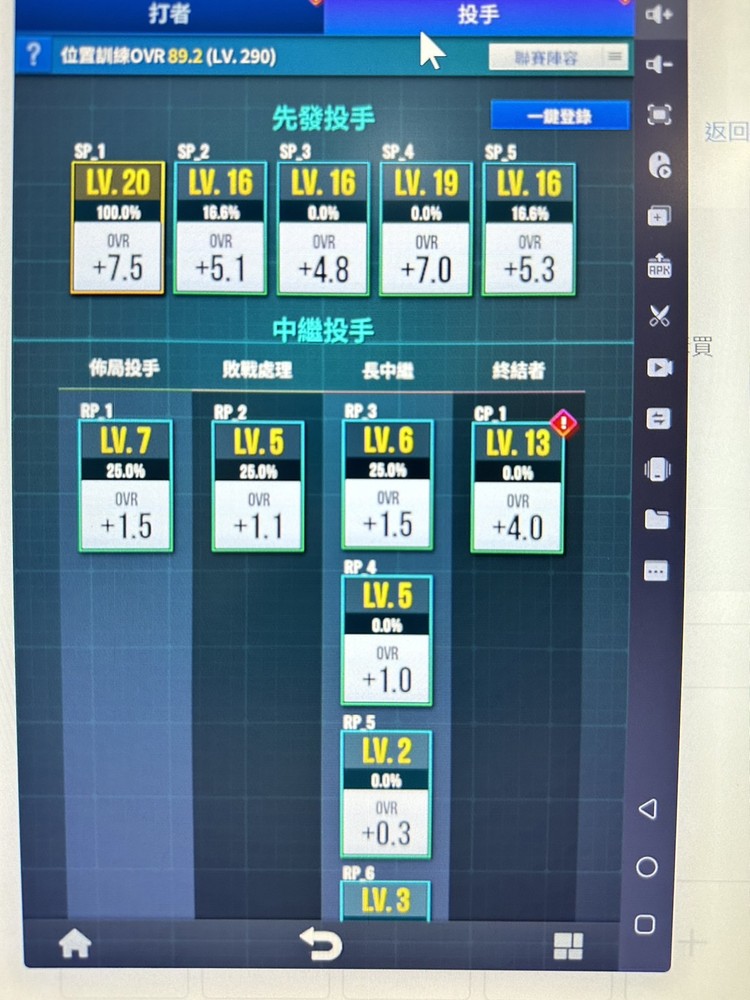Select the RP_3 LV. 6 card
750x1000 pixels.
click(x=388, y=484)
